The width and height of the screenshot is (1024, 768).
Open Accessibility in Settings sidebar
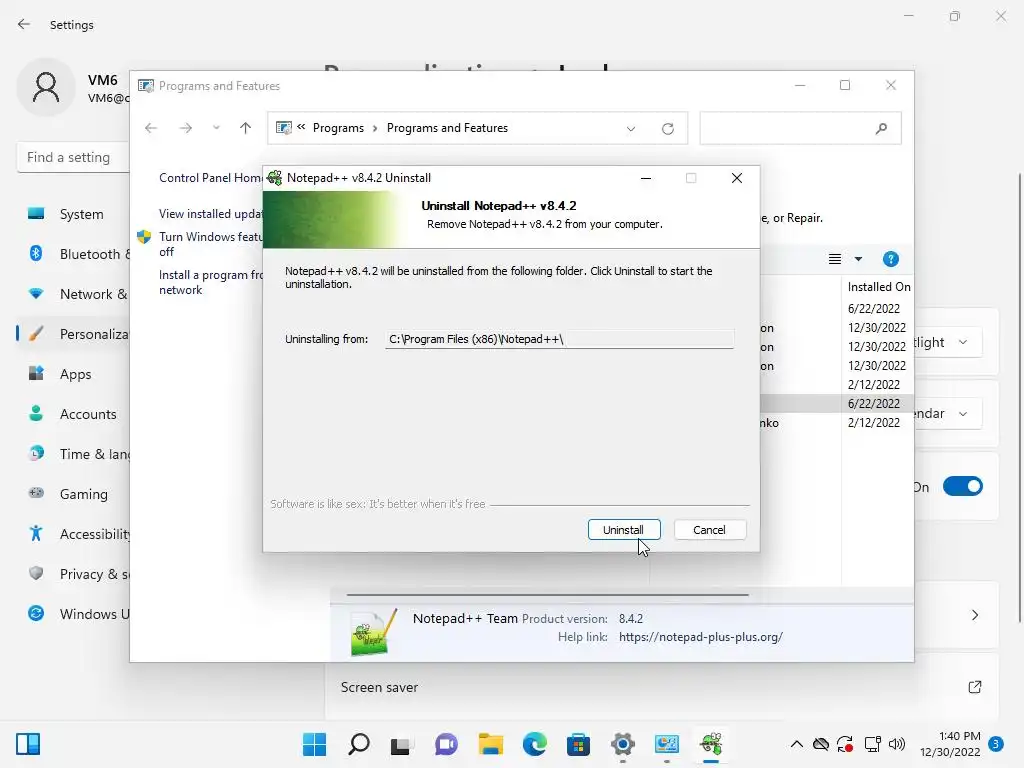pos(73,534)
